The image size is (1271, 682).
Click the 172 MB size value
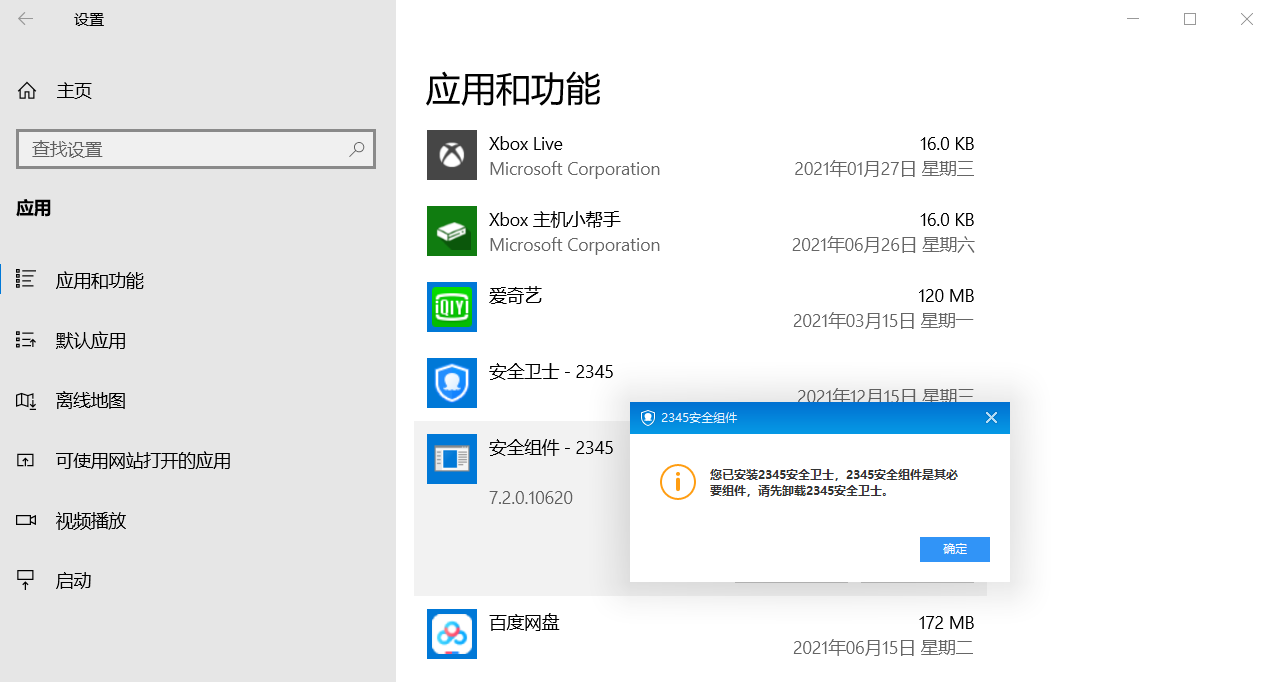(x=946, y=623)
